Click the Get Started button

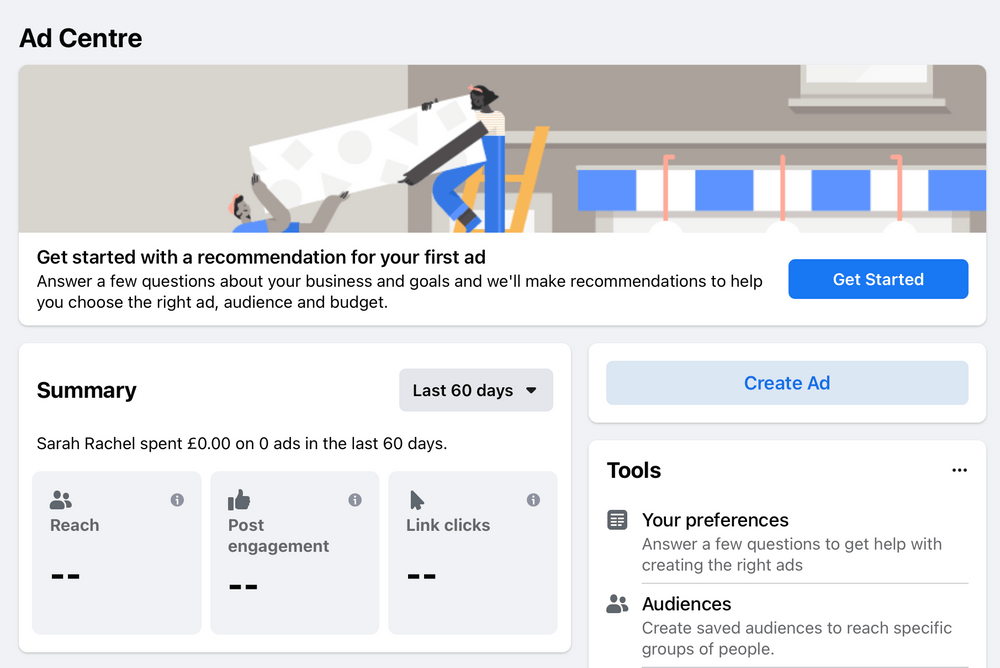(x=877, y=279)
